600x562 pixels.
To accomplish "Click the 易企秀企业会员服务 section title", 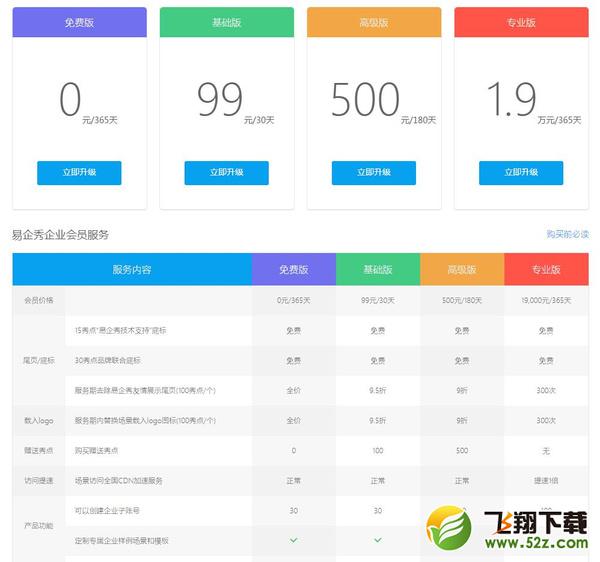I will (60, 235).
